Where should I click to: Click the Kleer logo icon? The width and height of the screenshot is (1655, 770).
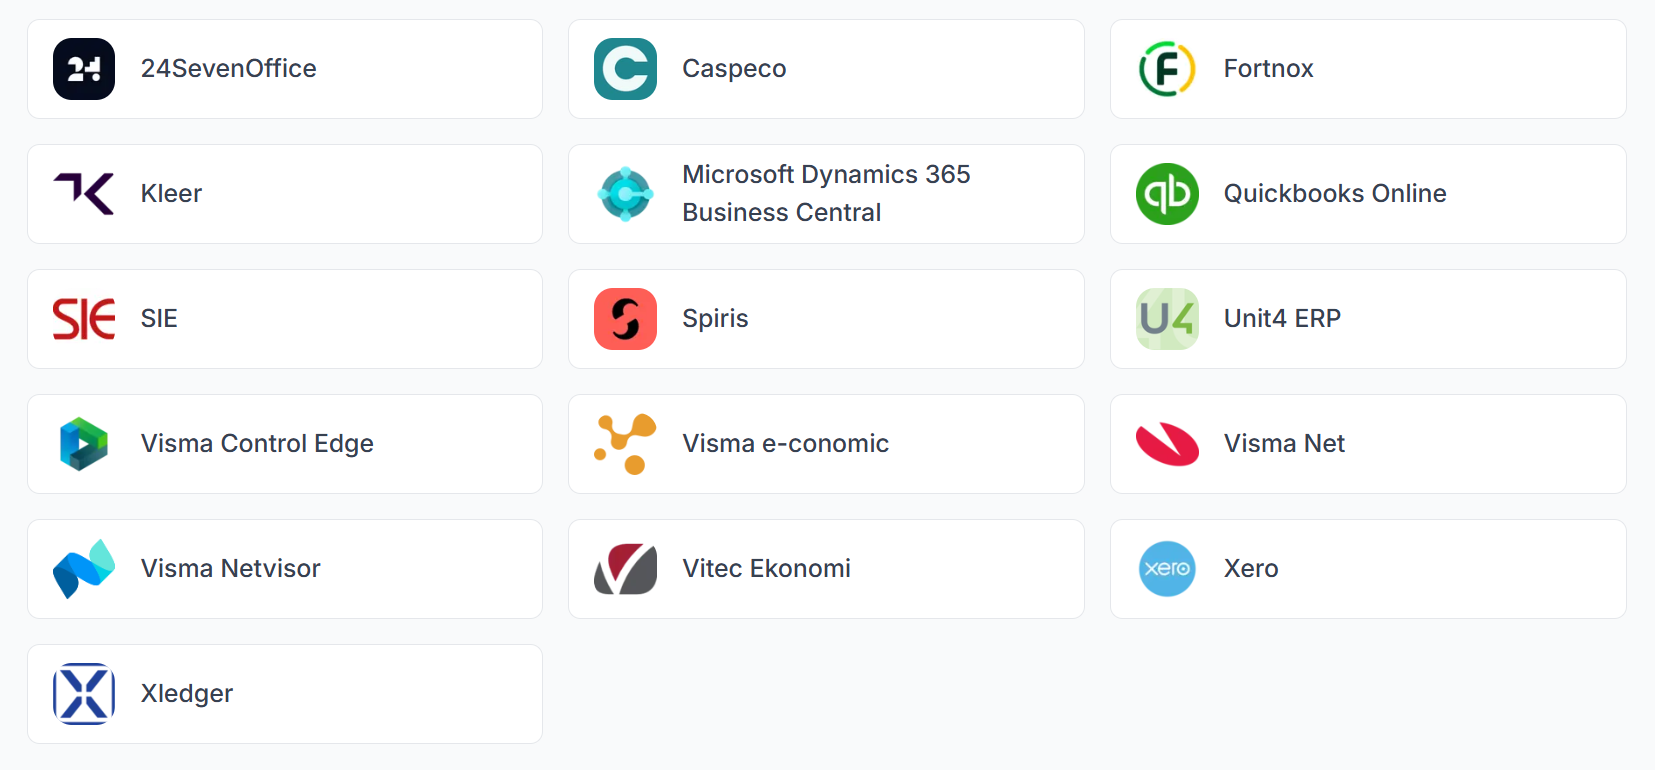84,194
